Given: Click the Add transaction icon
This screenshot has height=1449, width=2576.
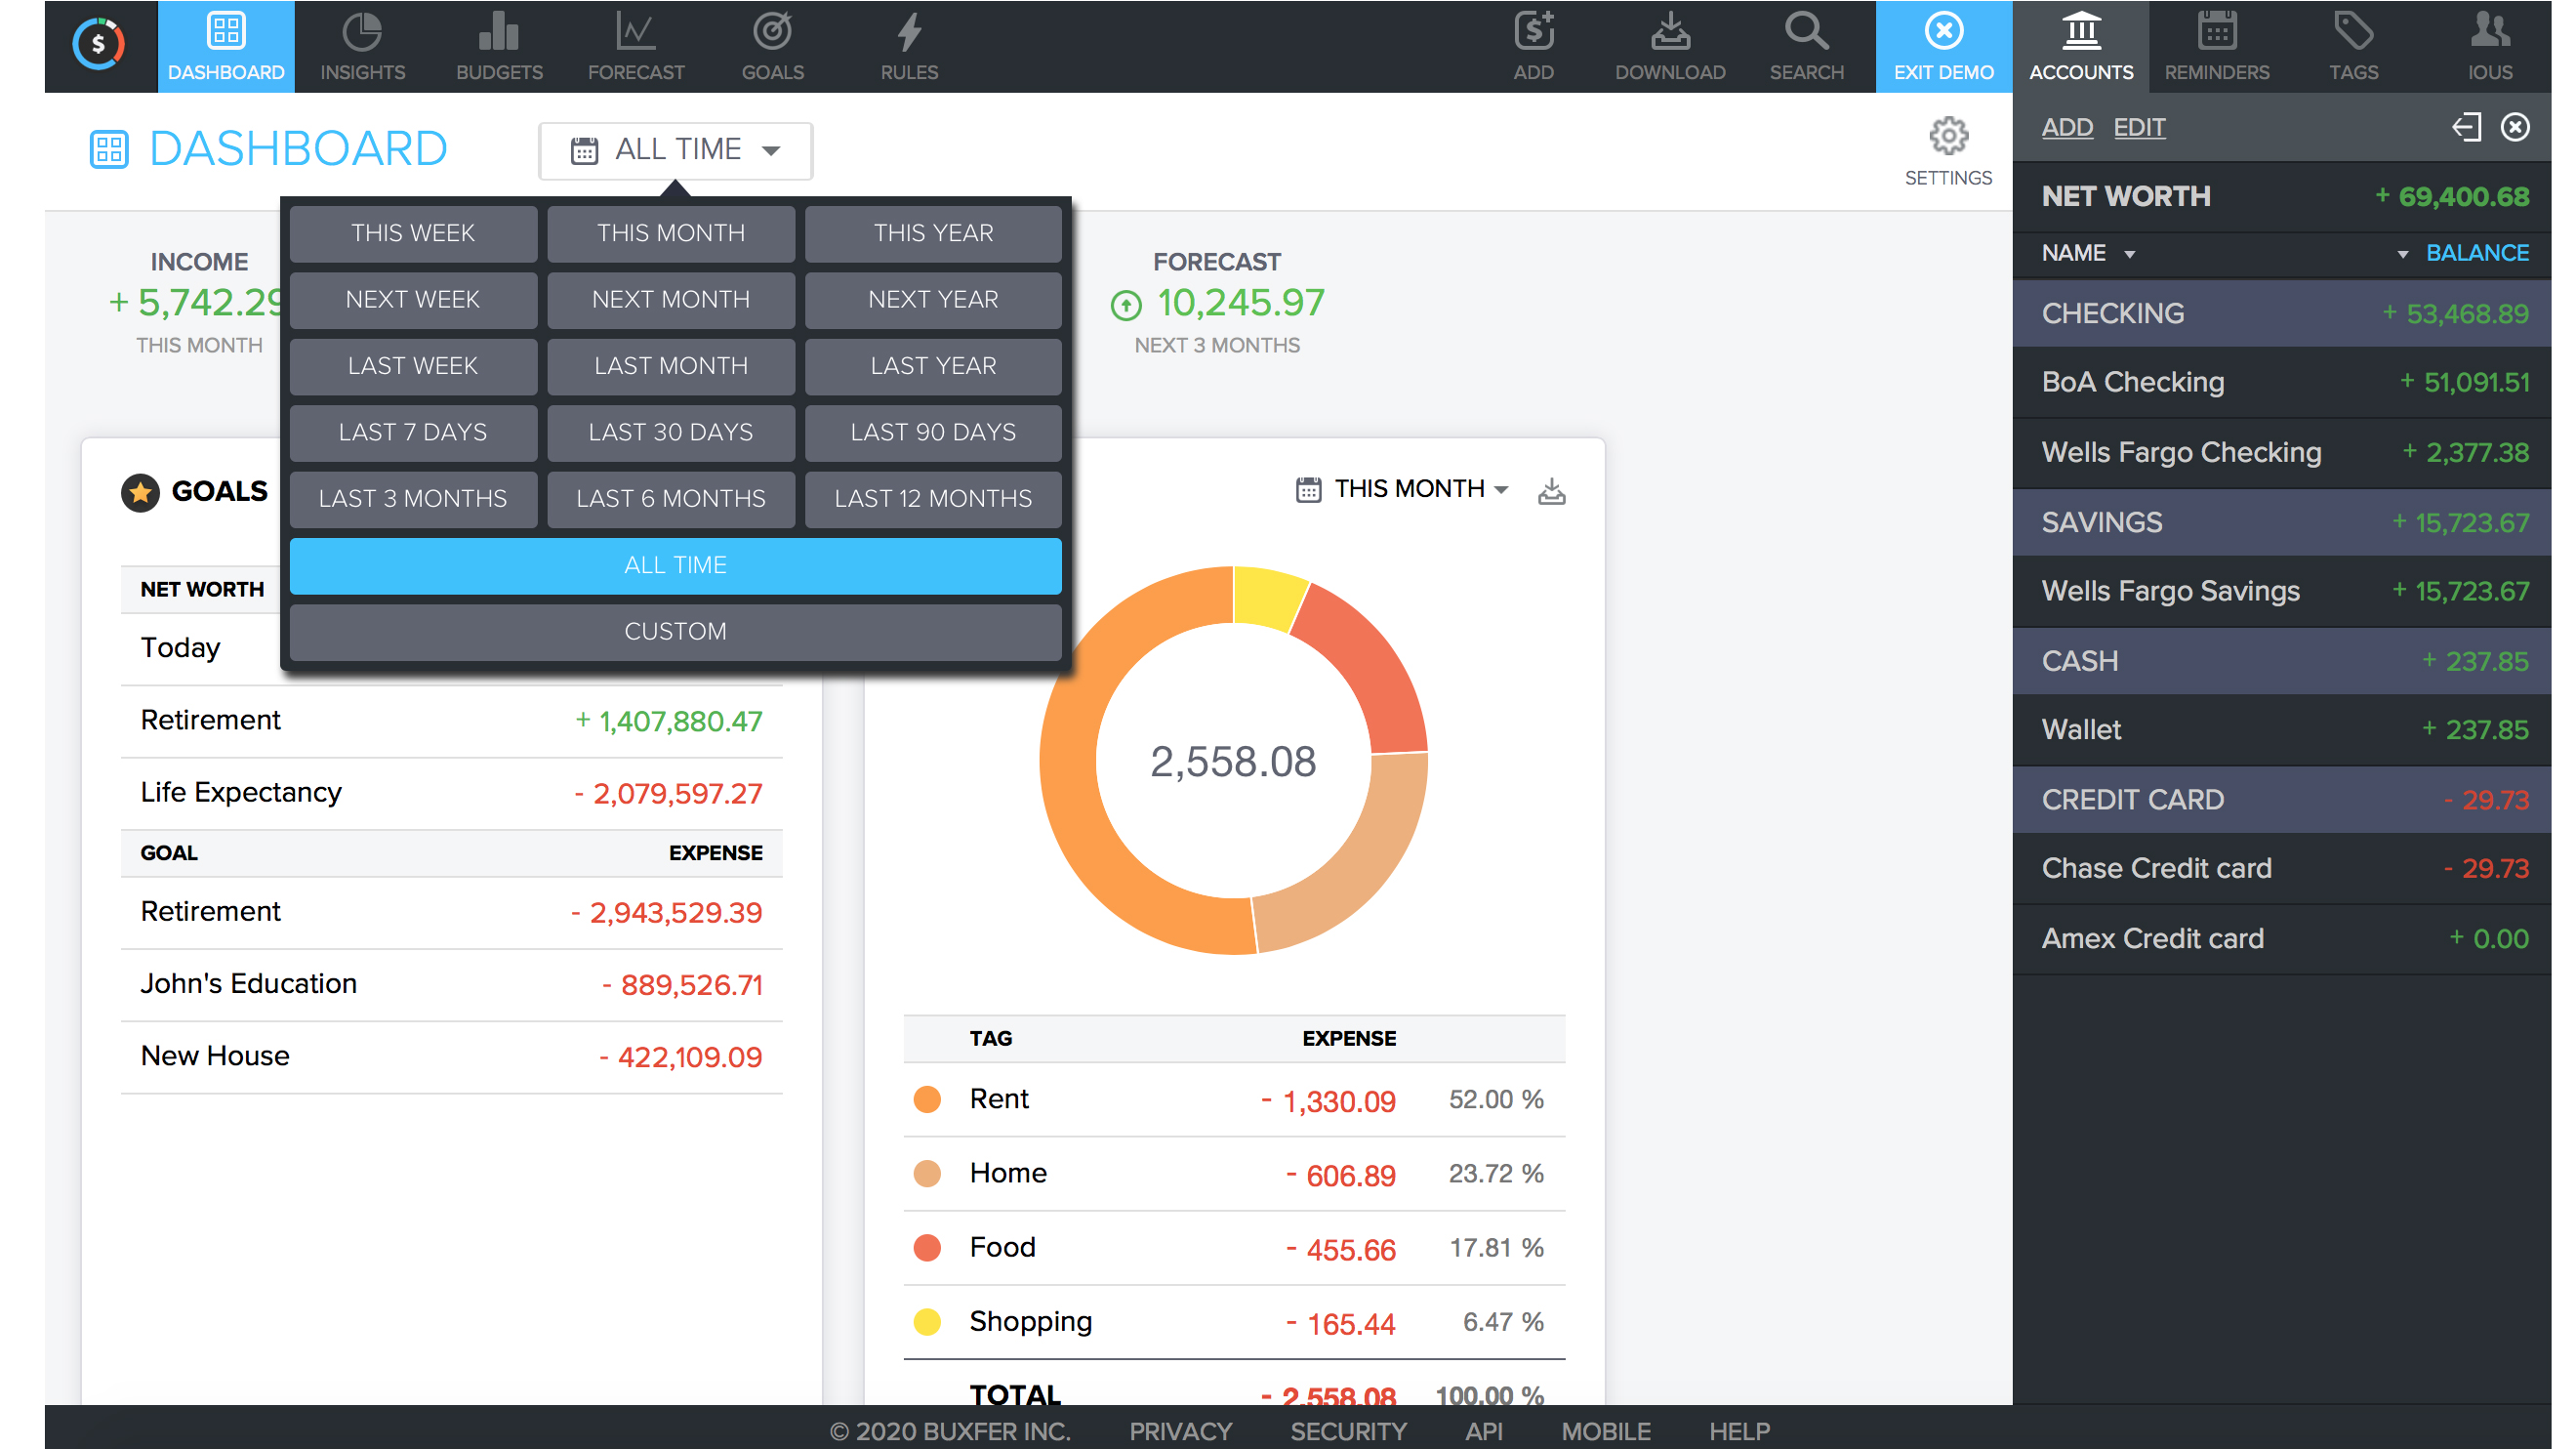Looking at the screenshot, I should [x=1533, y=32].
